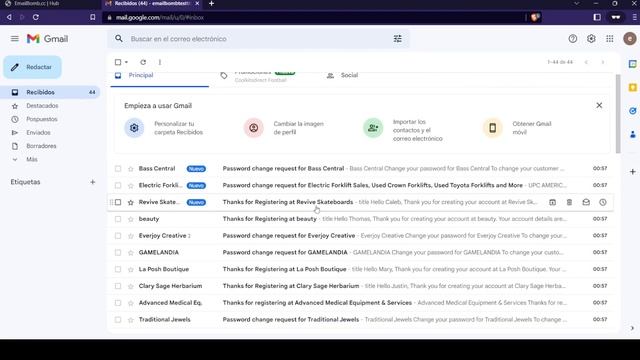Screen dimensions: 640x360
Task: Open Calendar in the side panel
Action: point(633,64)
